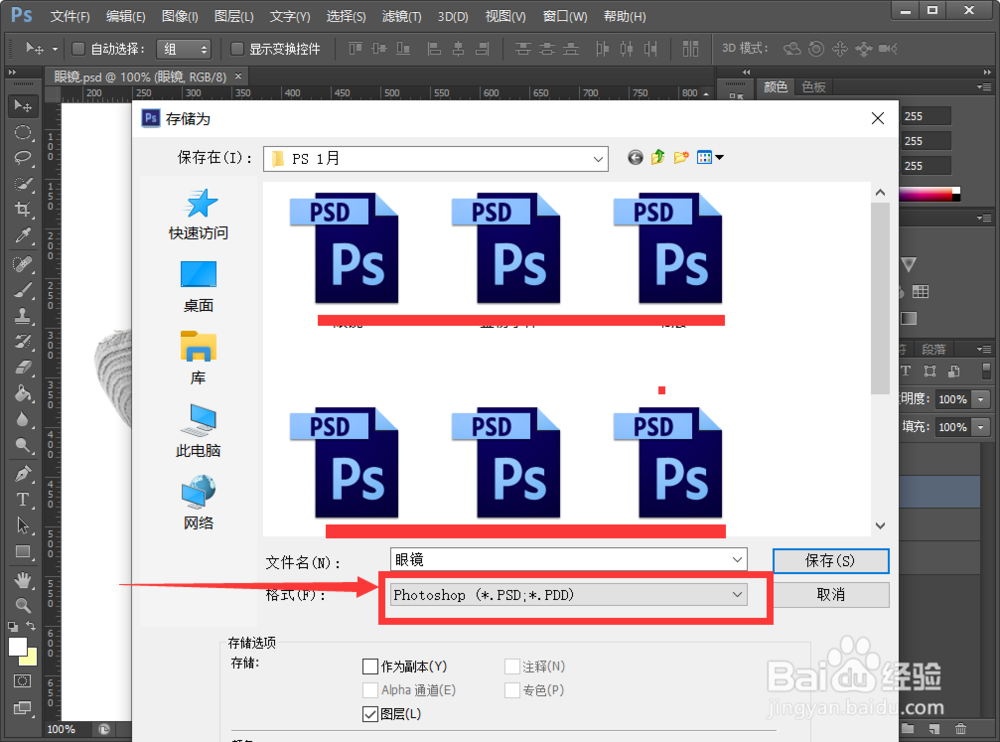The width and height of the screenshot is (1000, 742).
Task: Close the 存储为 save-as dialog
Action: [878, 118]
